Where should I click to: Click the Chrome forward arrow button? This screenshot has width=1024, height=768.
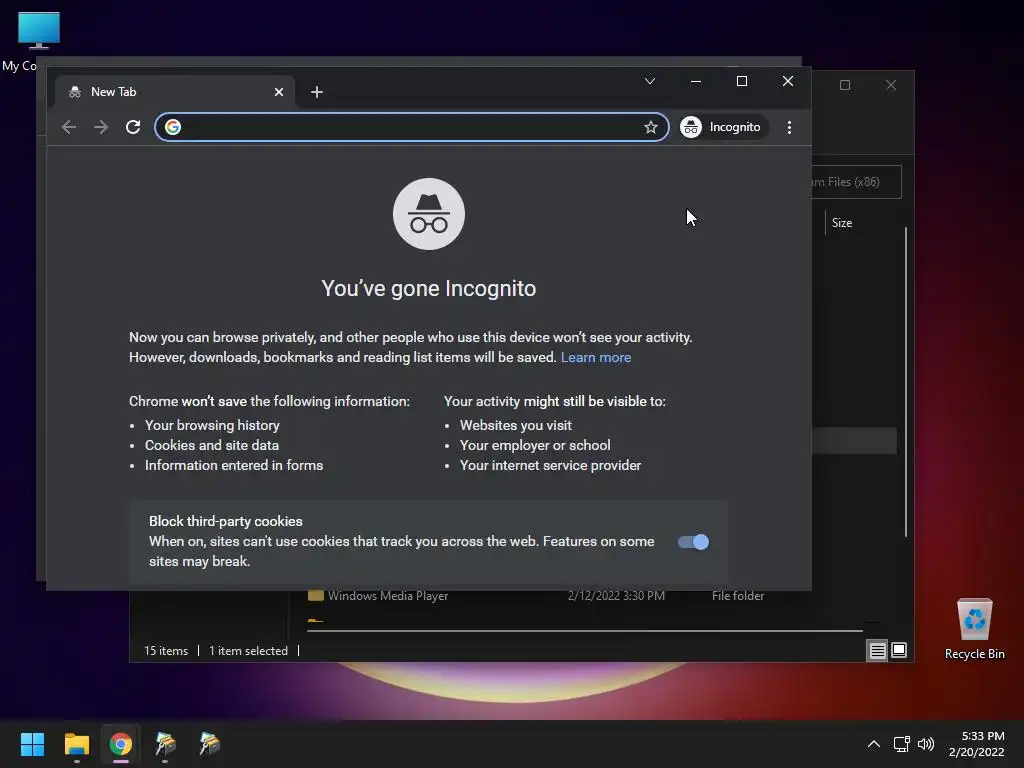pyautogui.click(x=101, y=127)
